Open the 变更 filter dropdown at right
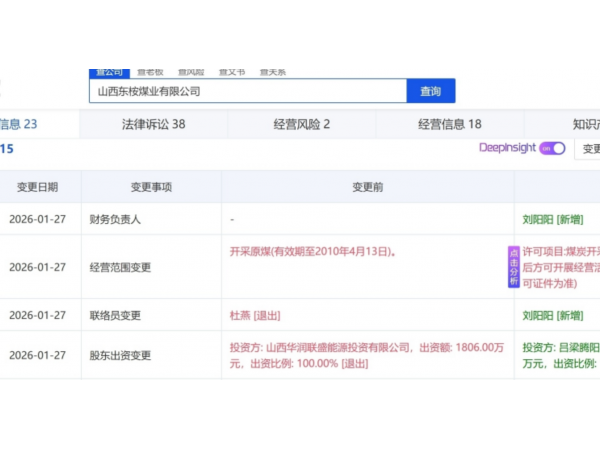The image size is (600, 450). pos(590,148)
